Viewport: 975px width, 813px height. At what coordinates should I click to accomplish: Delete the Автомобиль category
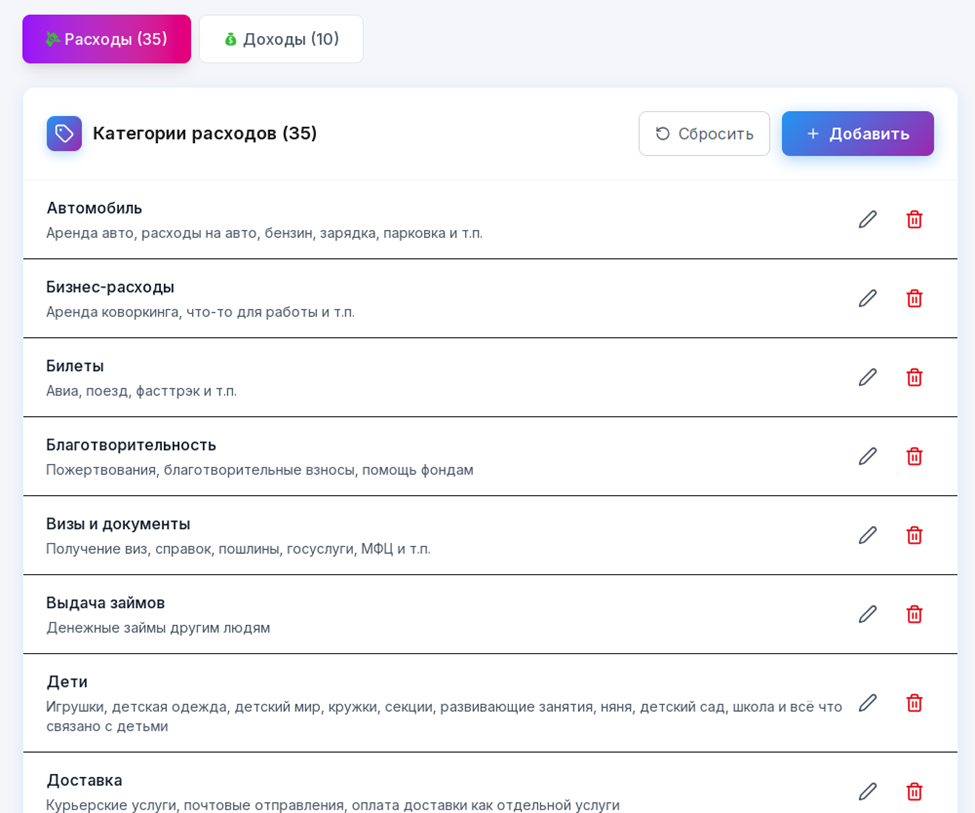(x=914, y=219)
